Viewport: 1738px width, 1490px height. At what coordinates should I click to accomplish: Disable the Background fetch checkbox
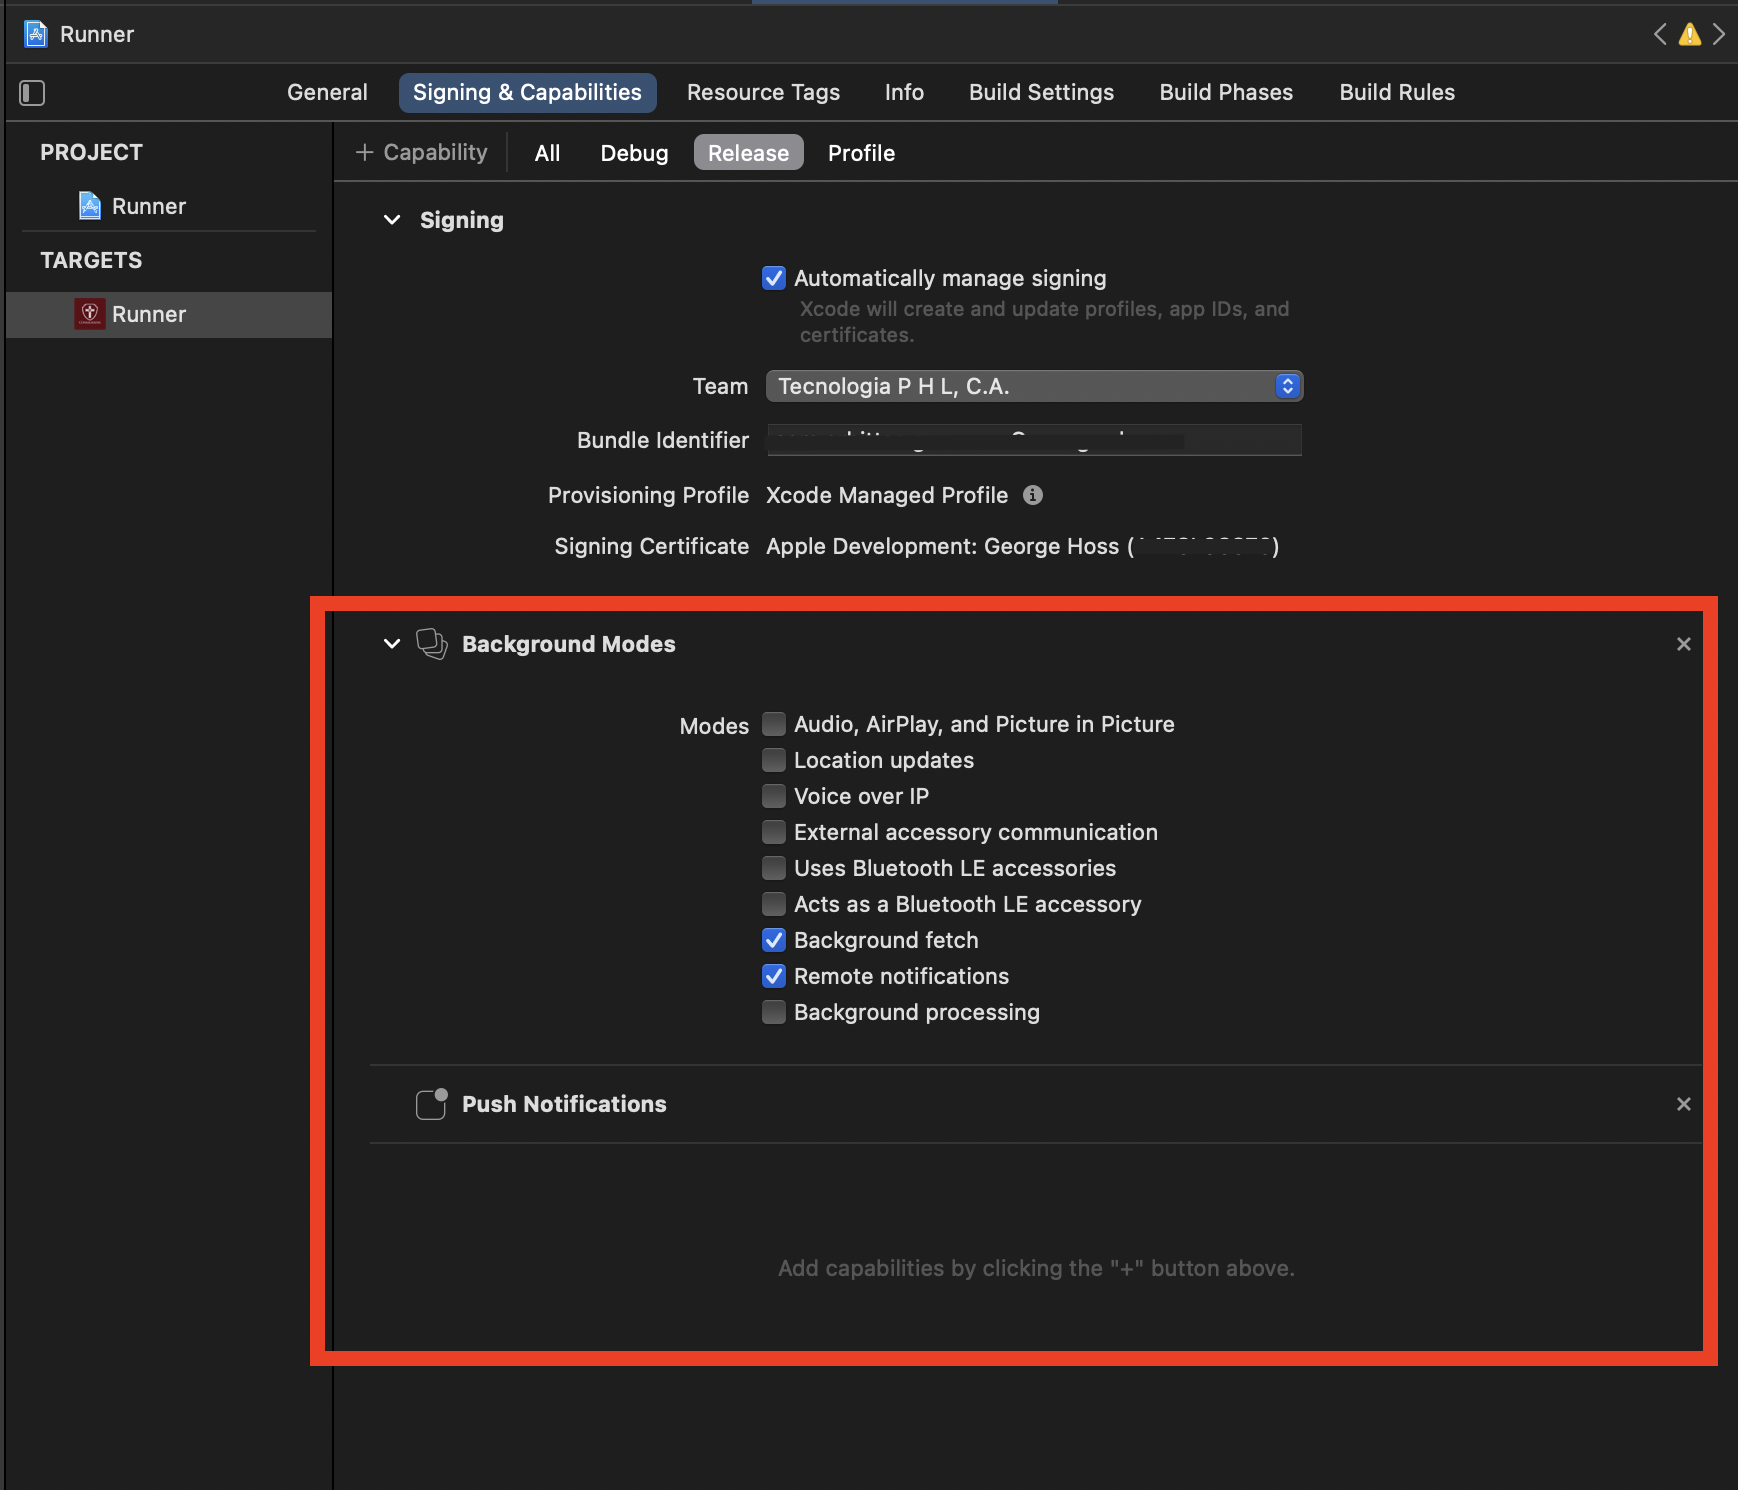774,940
